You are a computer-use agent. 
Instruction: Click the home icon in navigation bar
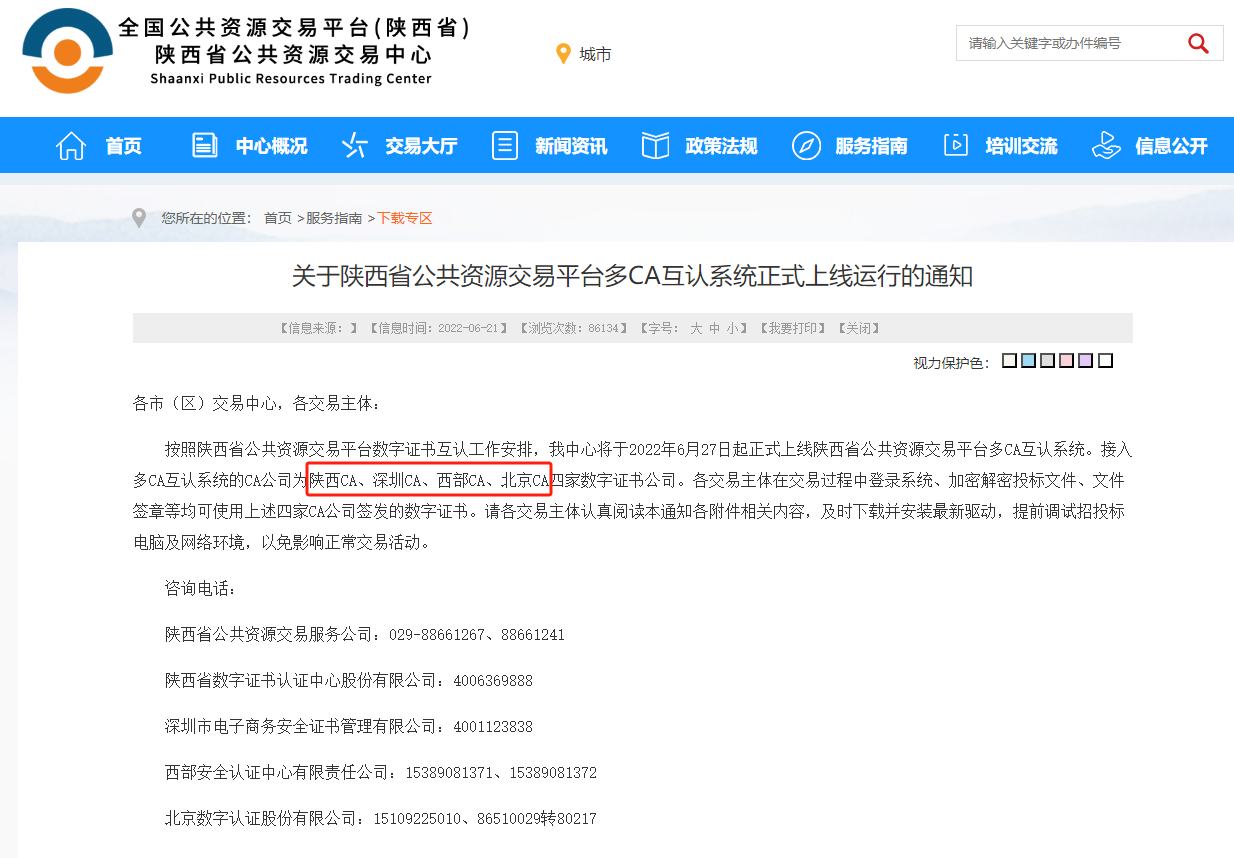pyautogui.click(x=71, y=146)
